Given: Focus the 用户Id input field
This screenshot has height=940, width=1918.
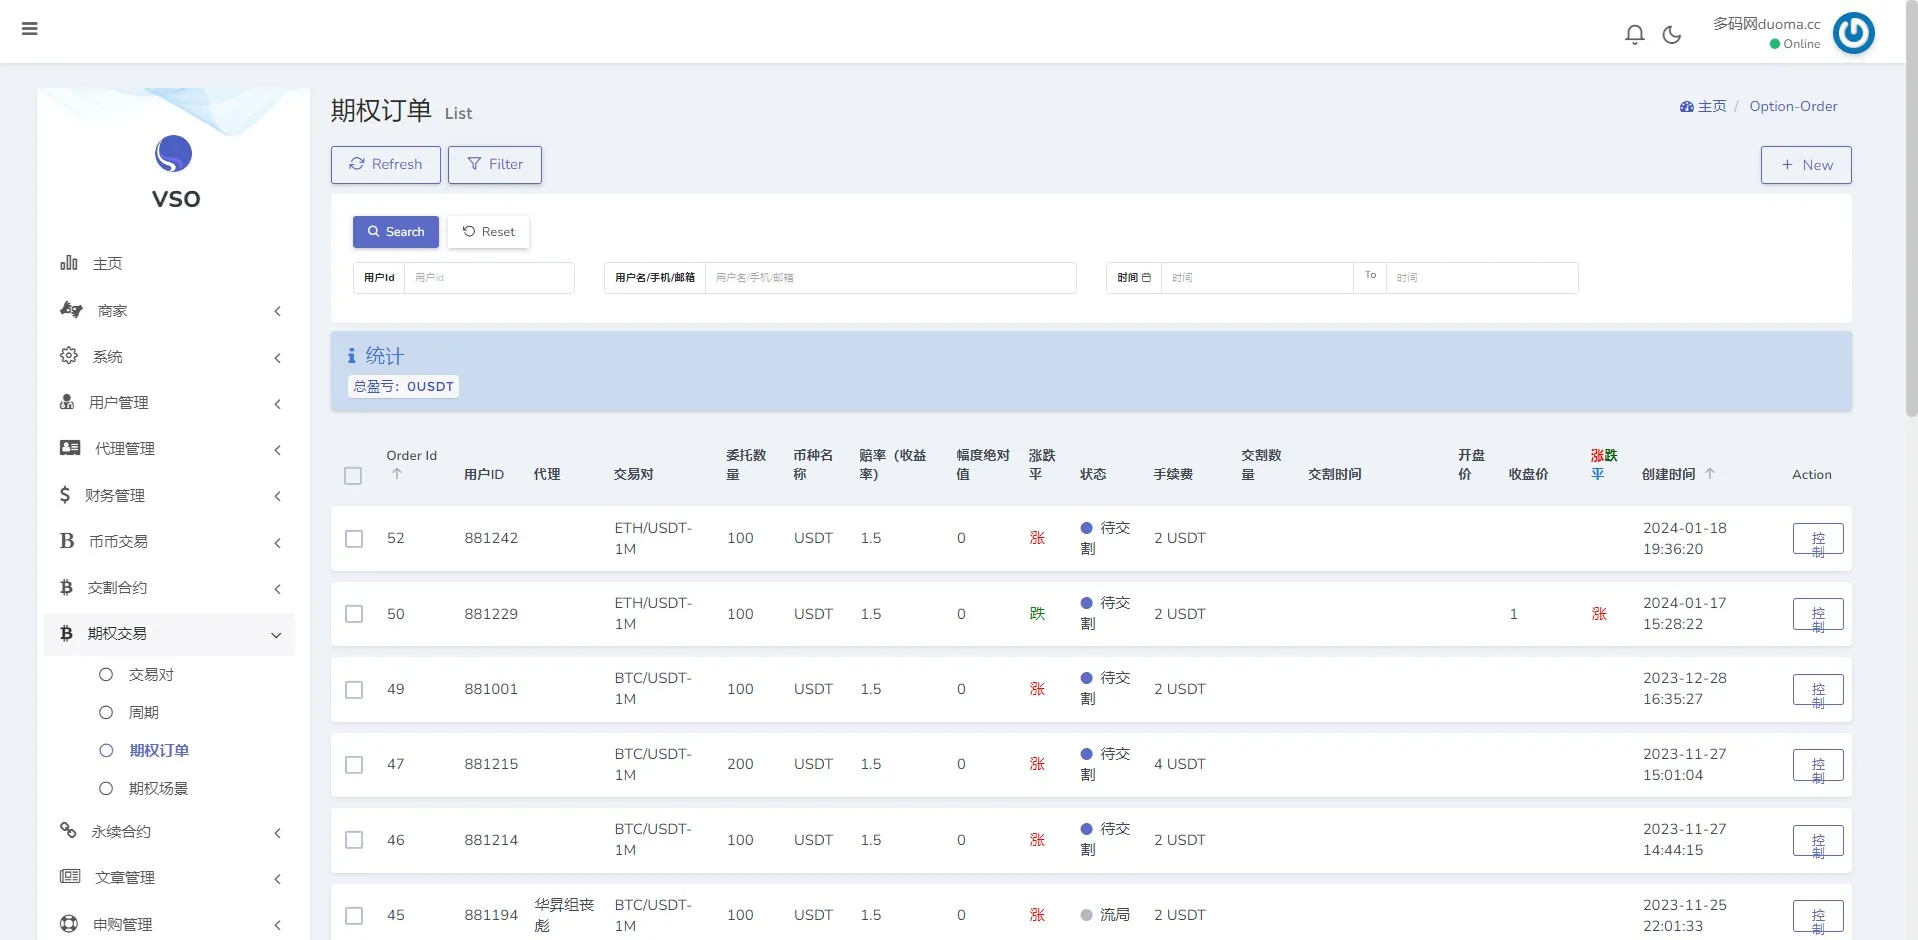Looking at the screenshot, I should pos(489,278).
